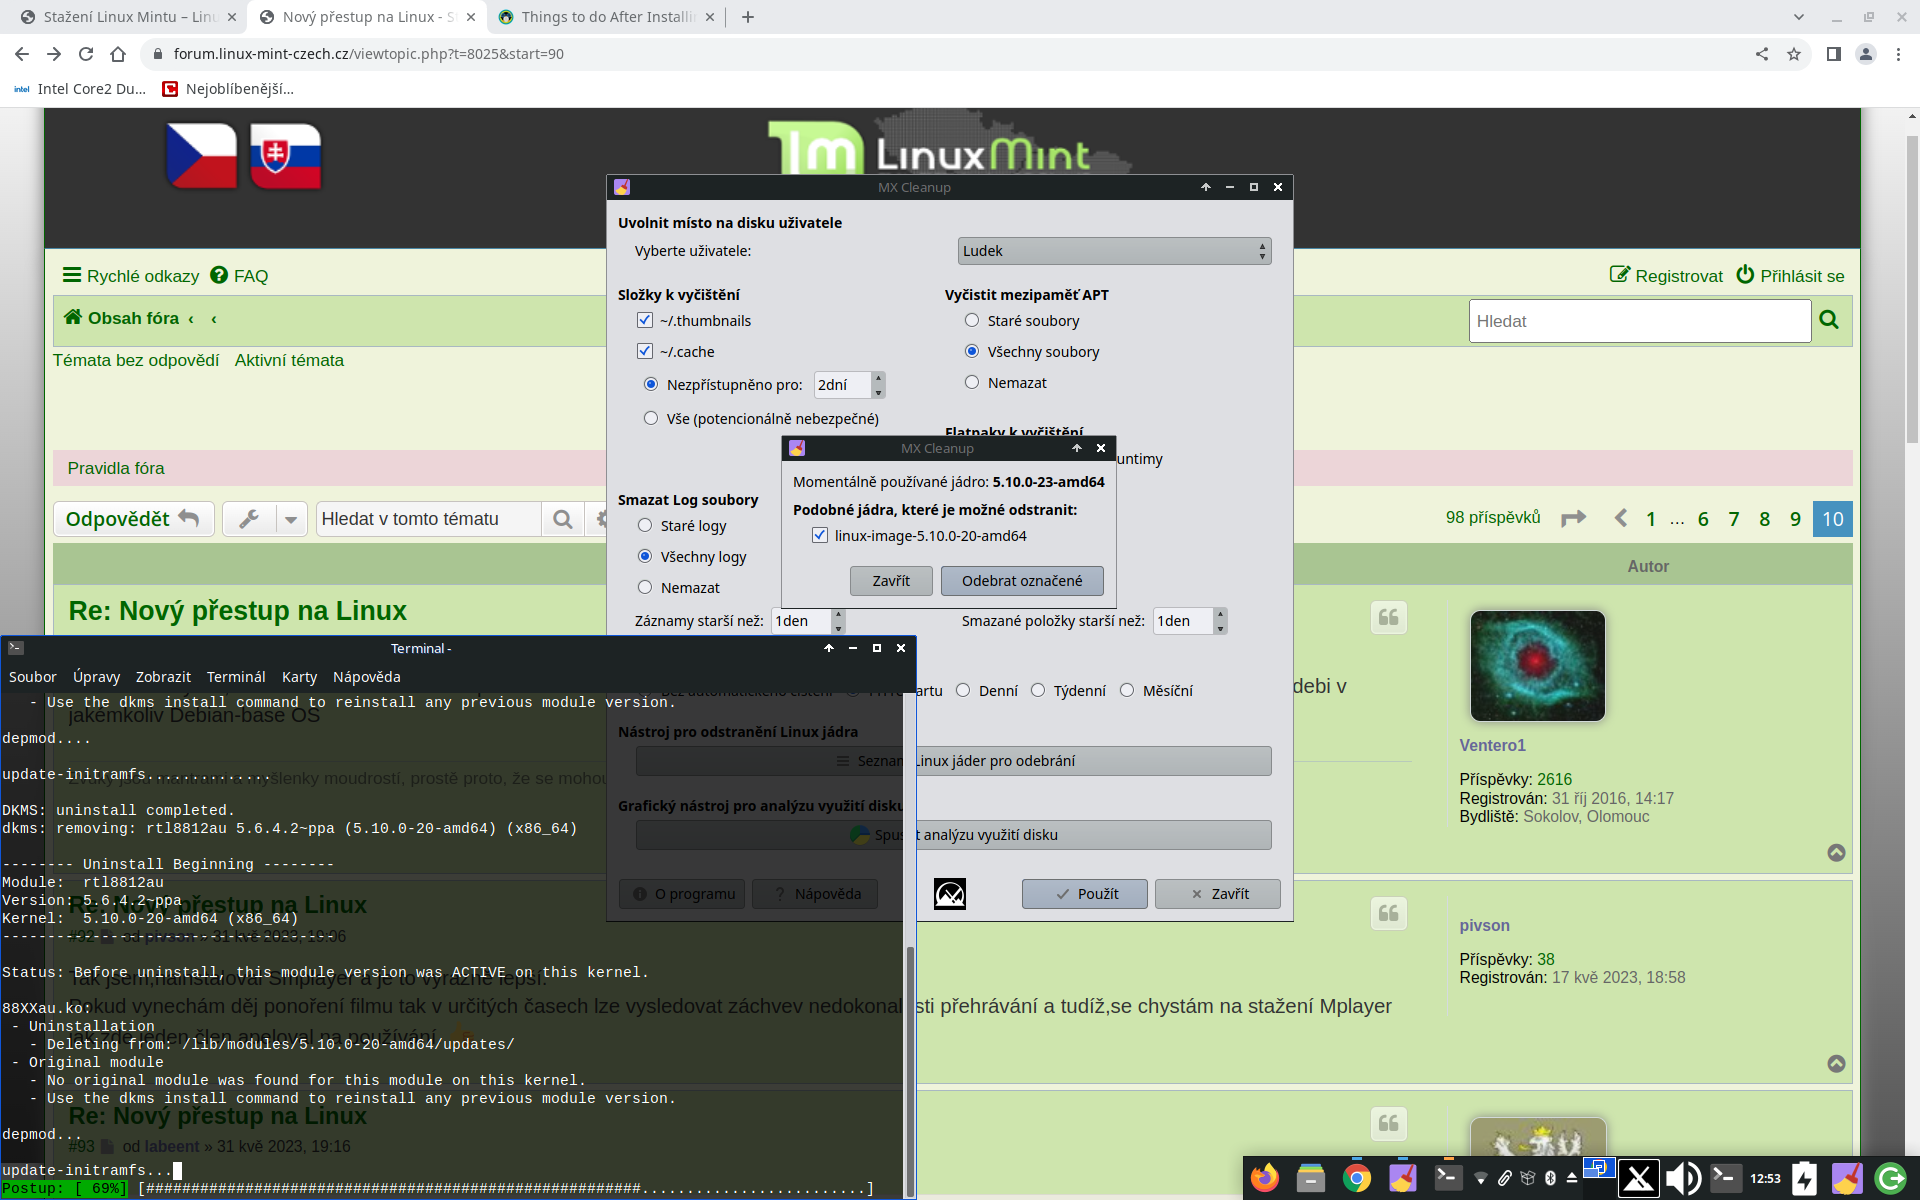Screen dimensions: 1920x1200
Task: Launch Firefox from the taskbar
Action: coord(1264,1178)
